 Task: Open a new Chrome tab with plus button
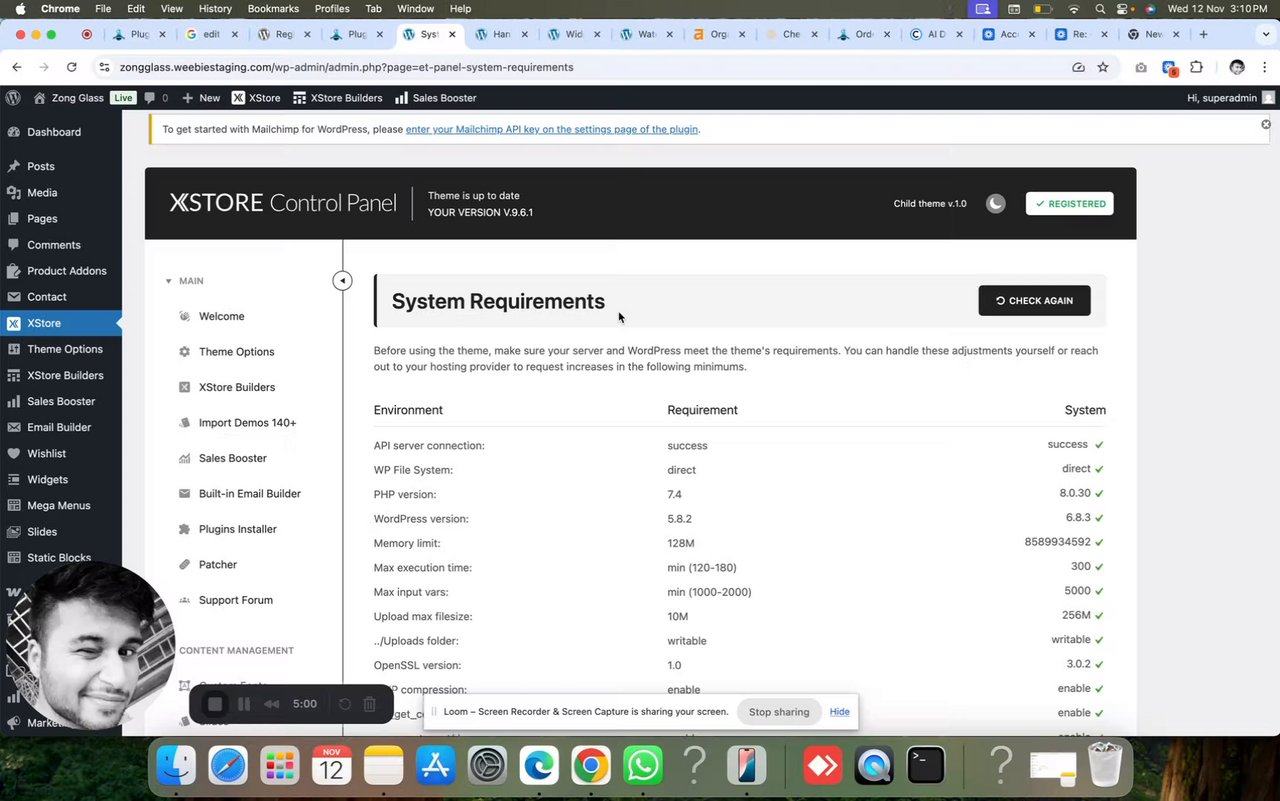[1203, 34]
